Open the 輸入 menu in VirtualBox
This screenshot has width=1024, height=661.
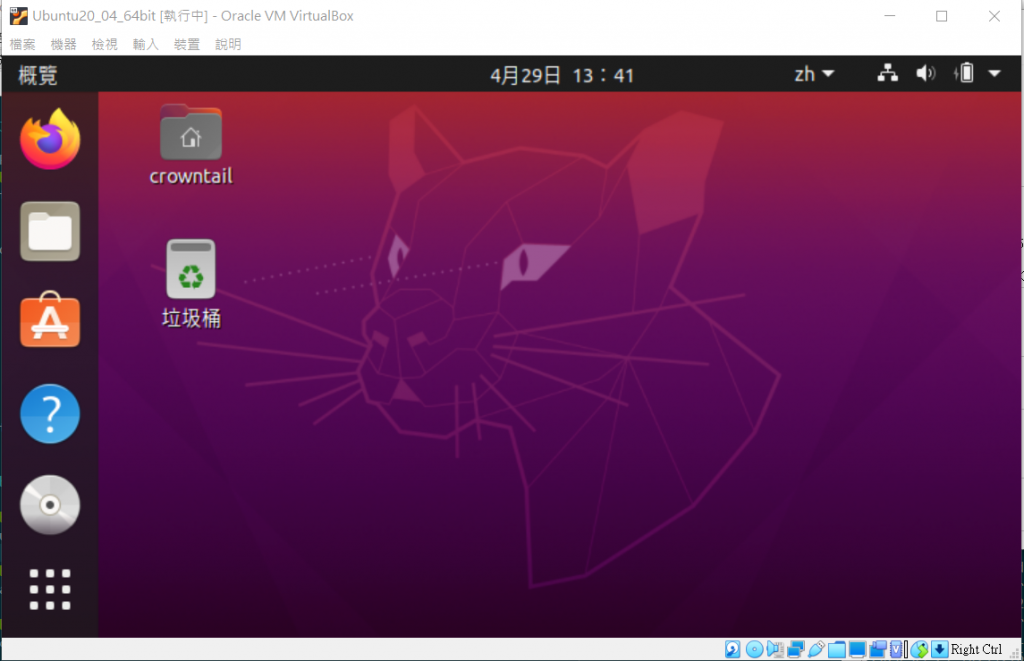pos(146,44)
